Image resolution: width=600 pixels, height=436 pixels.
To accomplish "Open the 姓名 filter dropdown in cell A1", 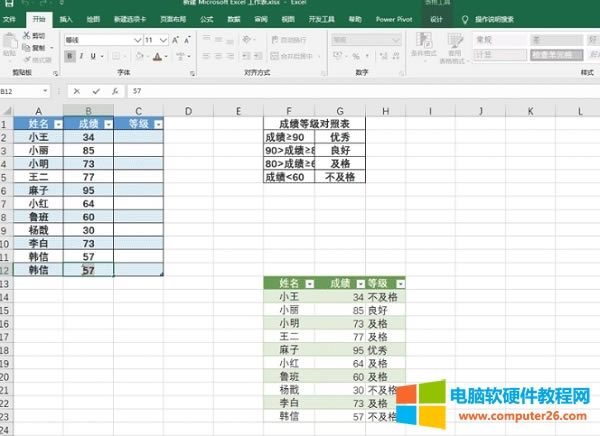I will [x=57, y=123].
